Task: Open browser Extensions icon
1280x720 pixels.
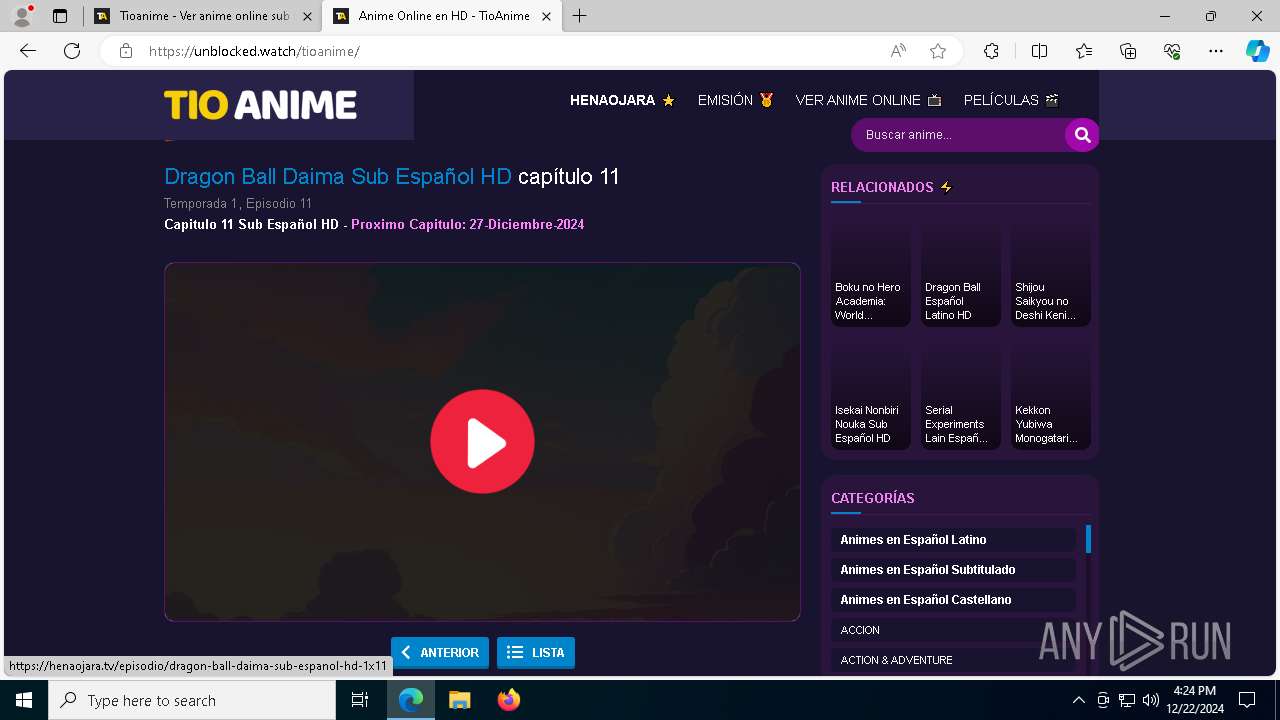Action: pos(991,51)
